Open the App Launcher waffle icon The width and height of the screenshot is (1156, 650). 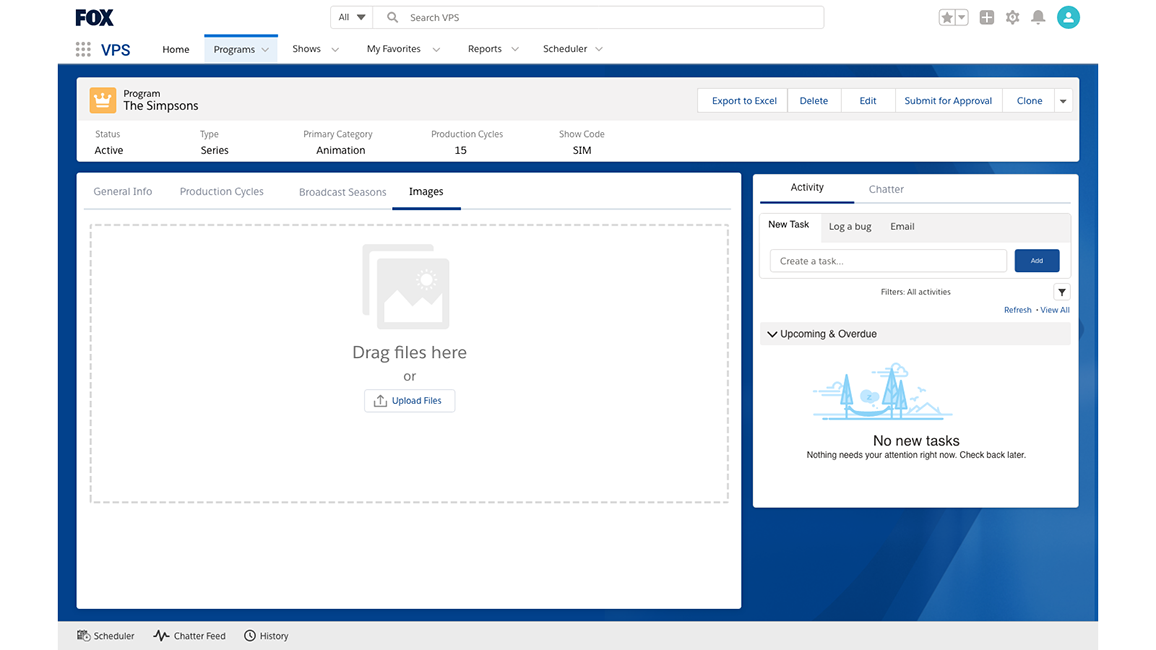click(x=83, y=48)
